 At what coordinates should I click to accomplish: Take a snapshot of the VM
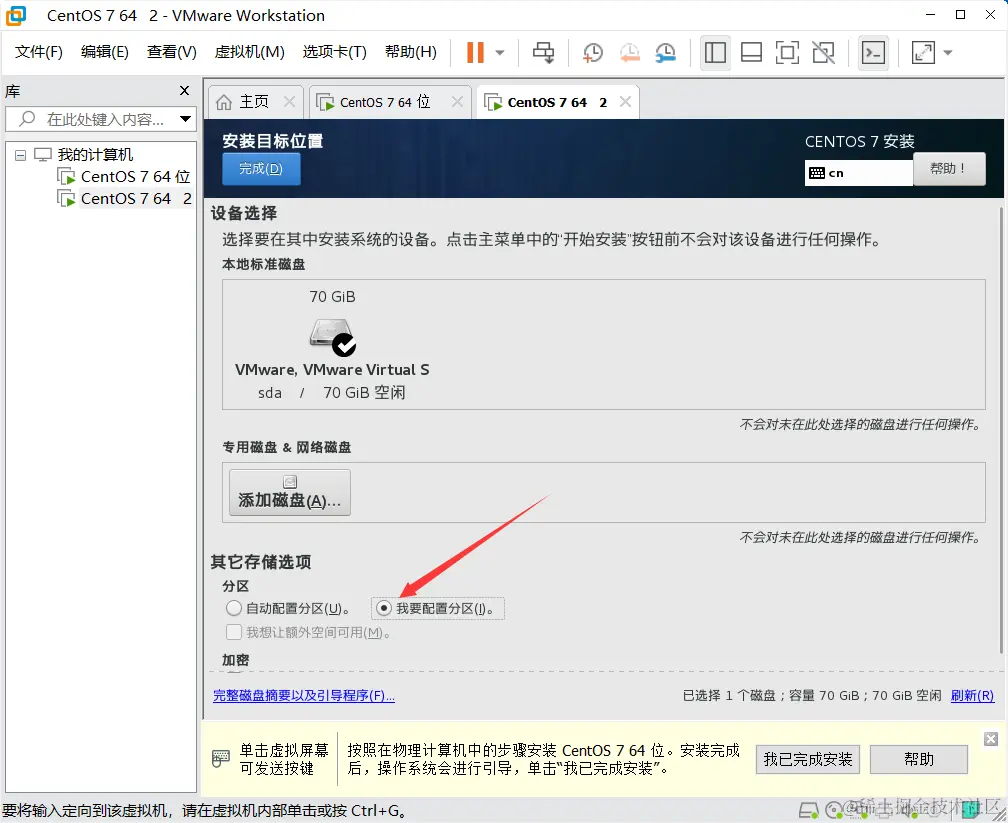(x=592, y=52)
